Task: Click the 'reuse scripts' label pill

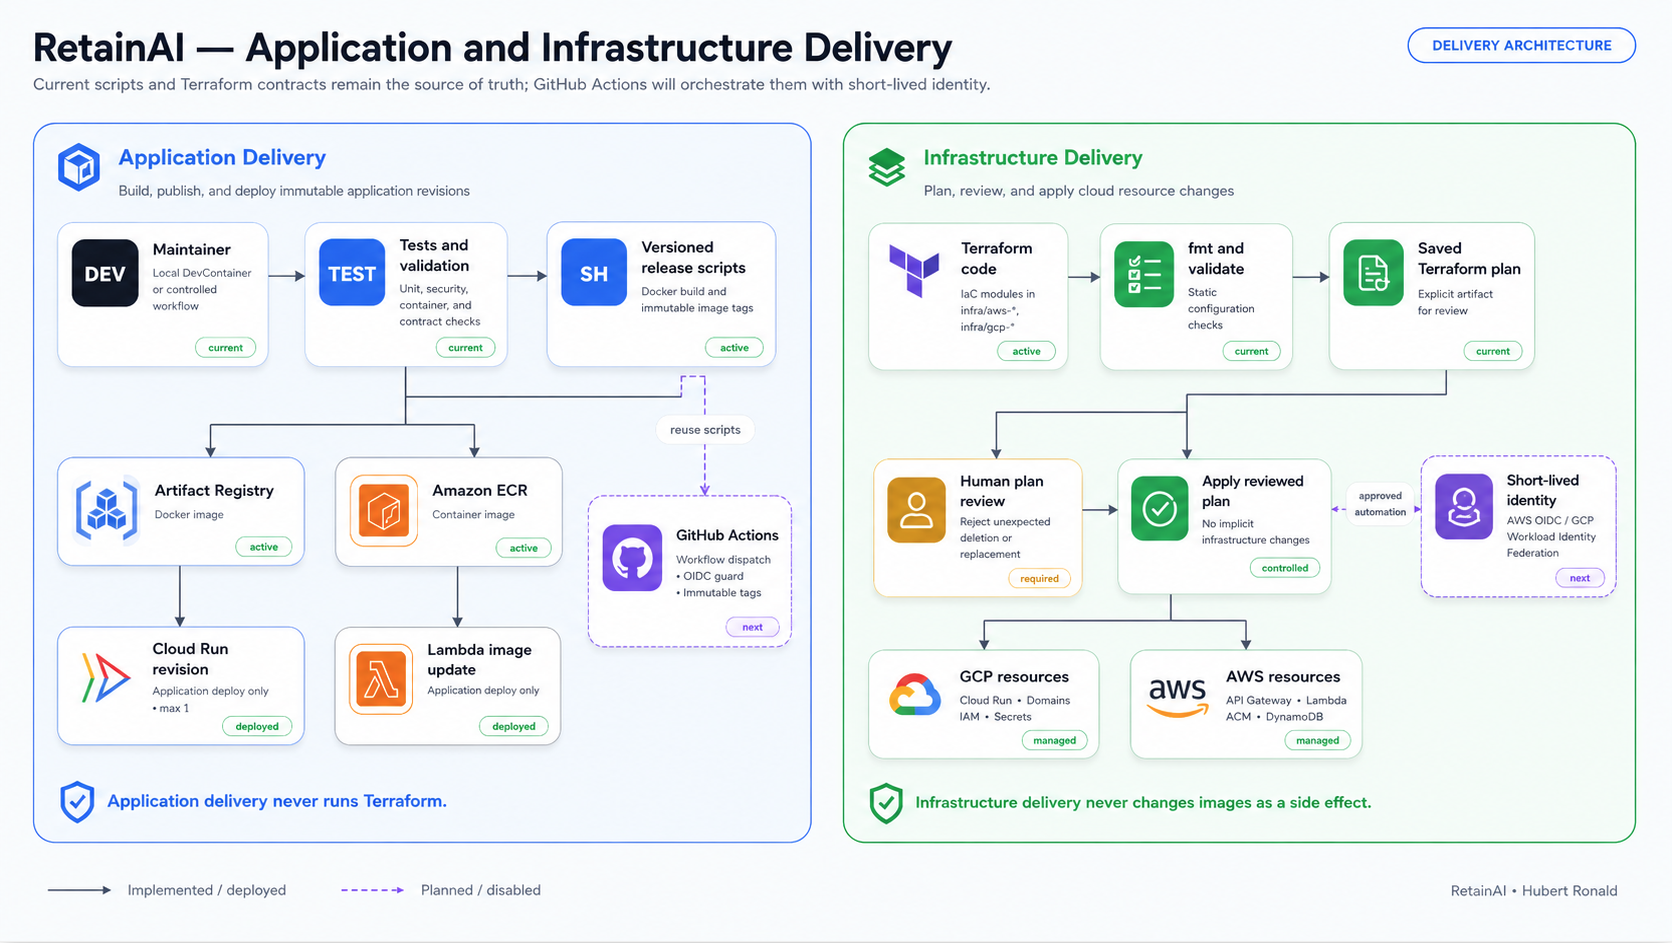Action: (x=705, y=430)
